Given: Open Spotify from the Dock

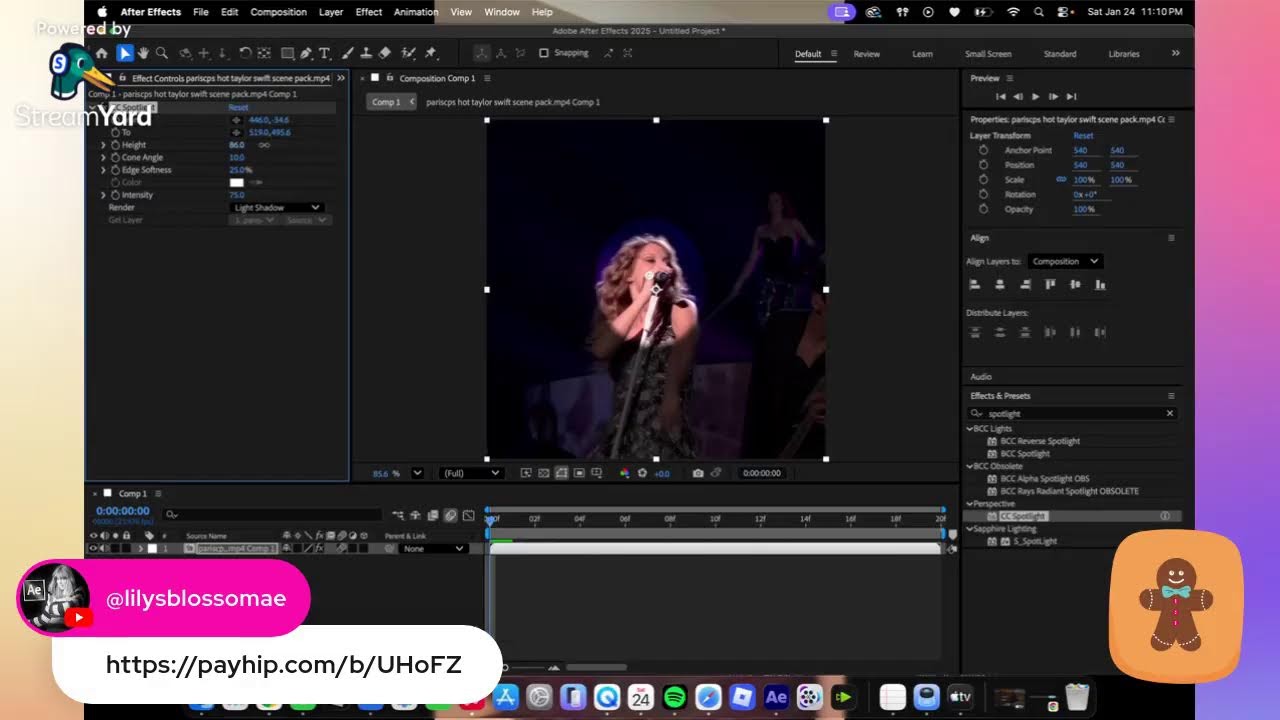Looking at the screenshot, I should [x=675, y=697].
